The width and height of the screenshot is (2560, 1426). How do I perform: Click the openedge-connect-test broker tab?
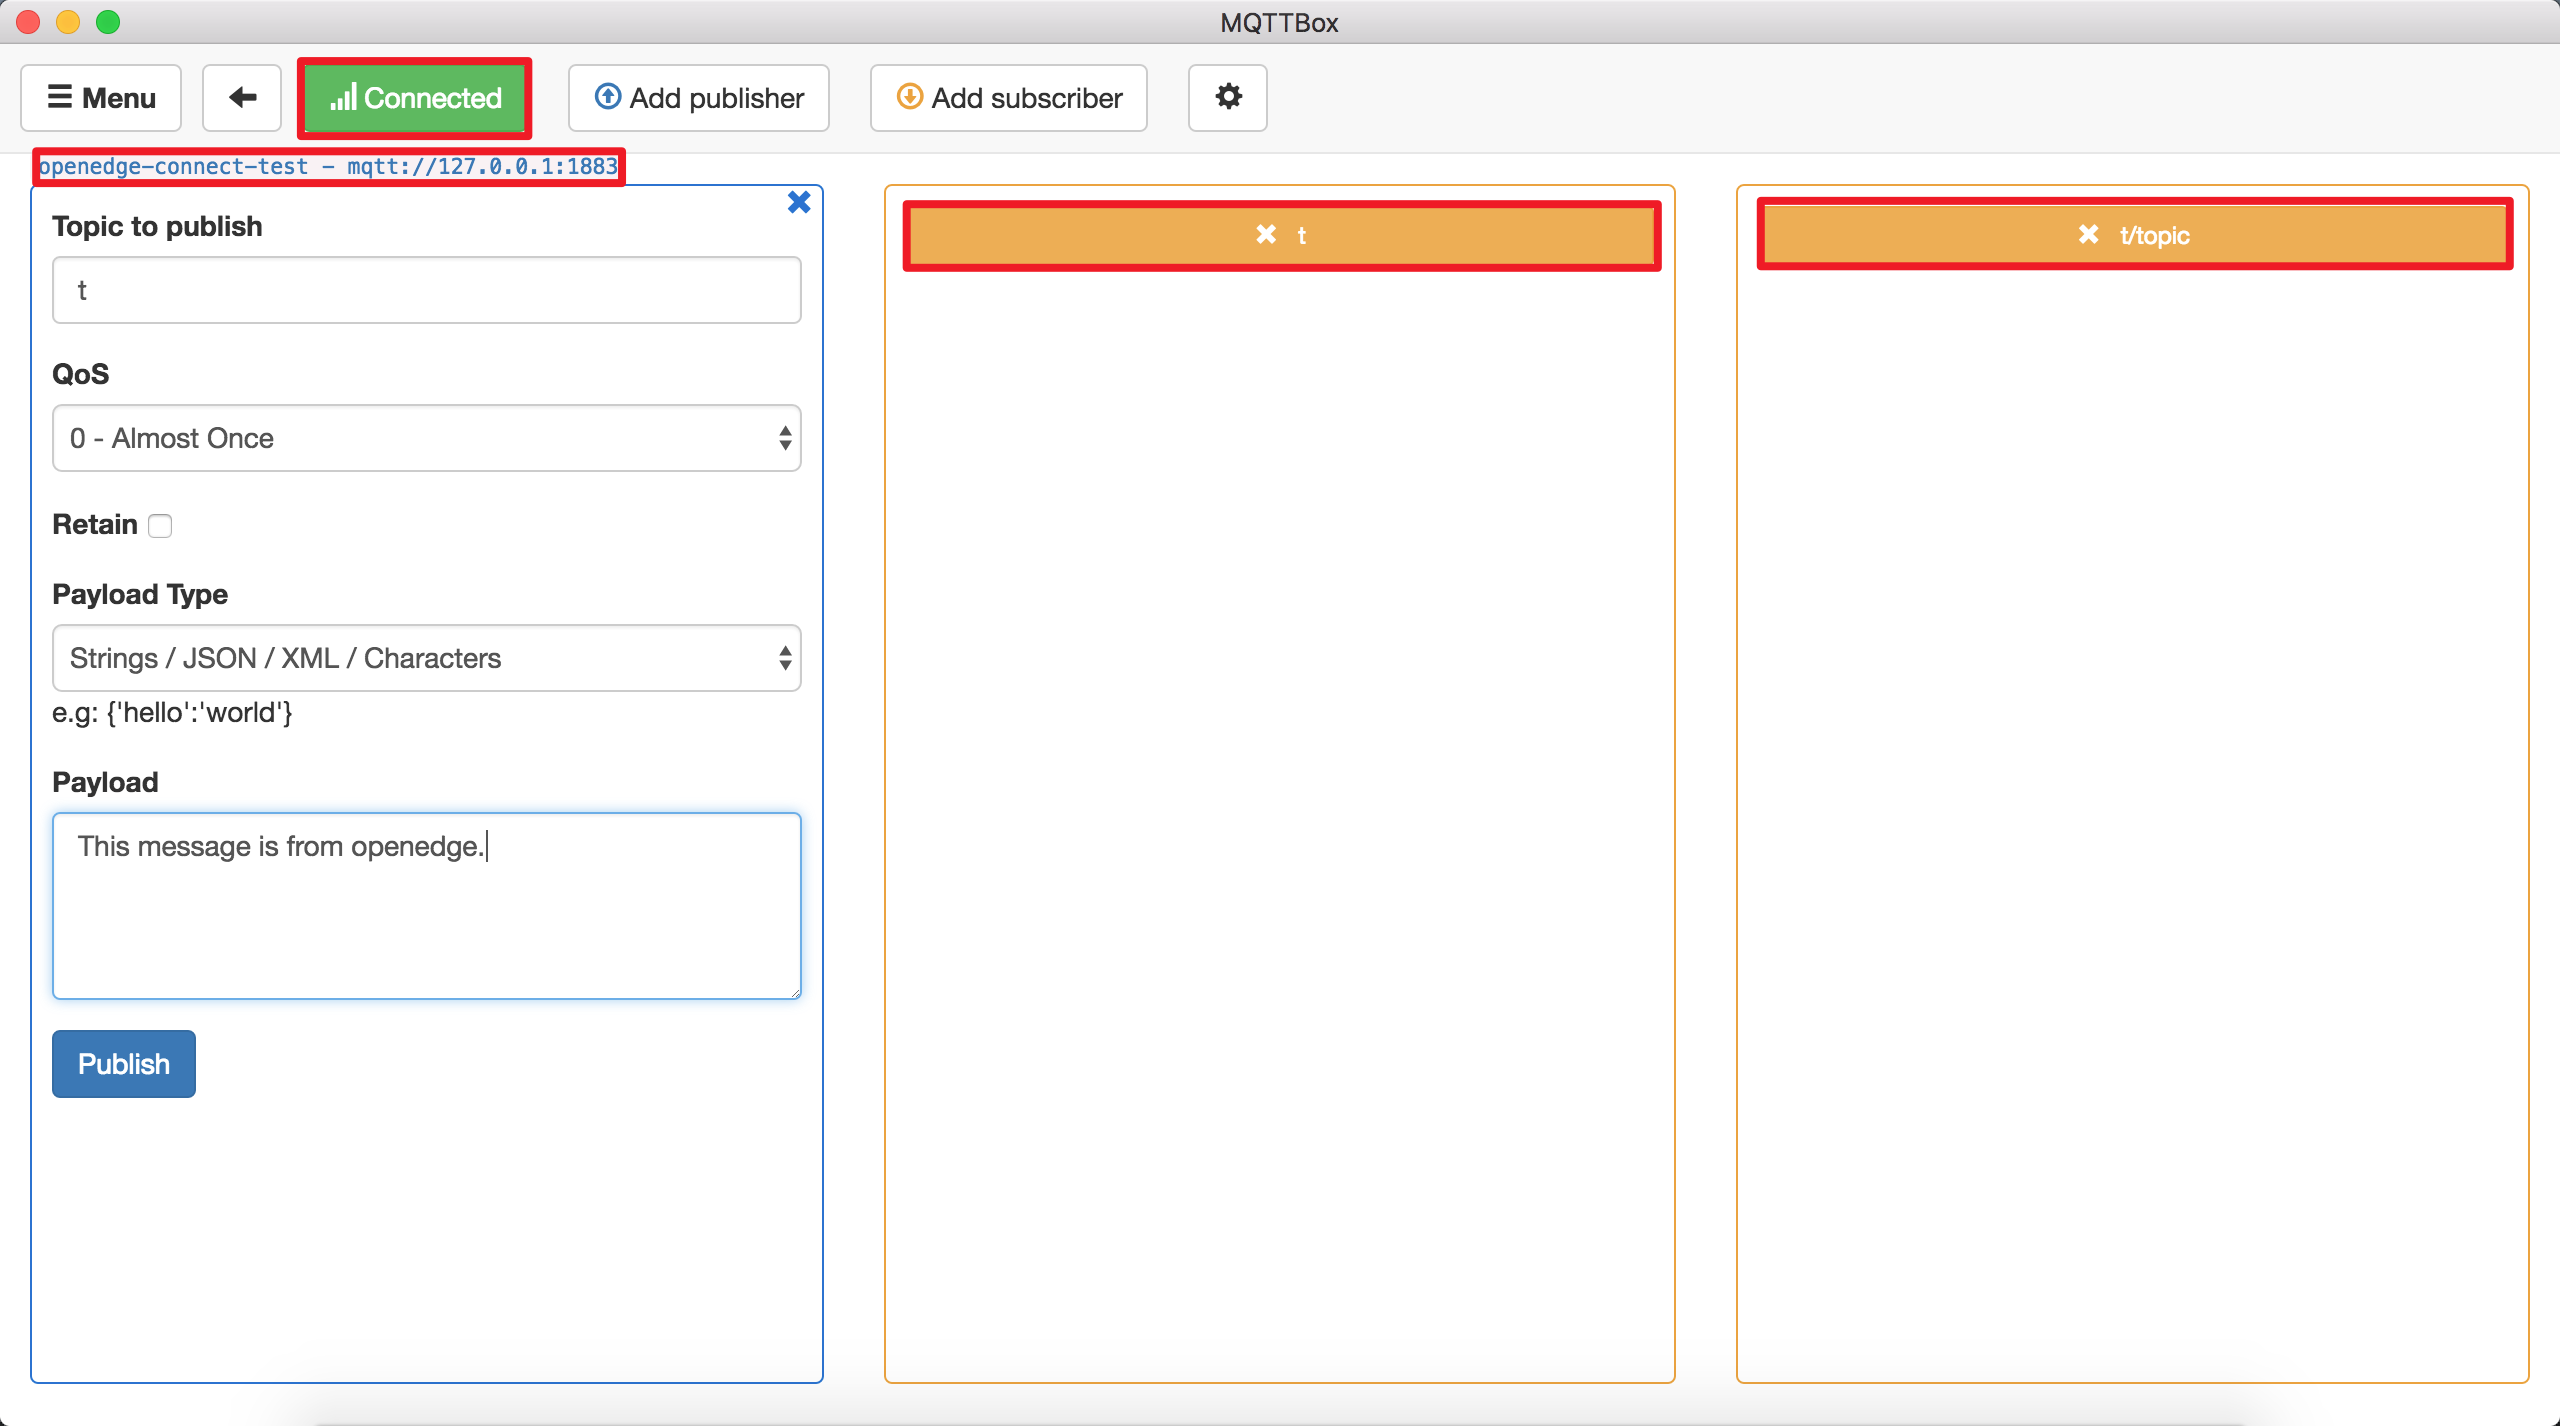click(321, 165)
